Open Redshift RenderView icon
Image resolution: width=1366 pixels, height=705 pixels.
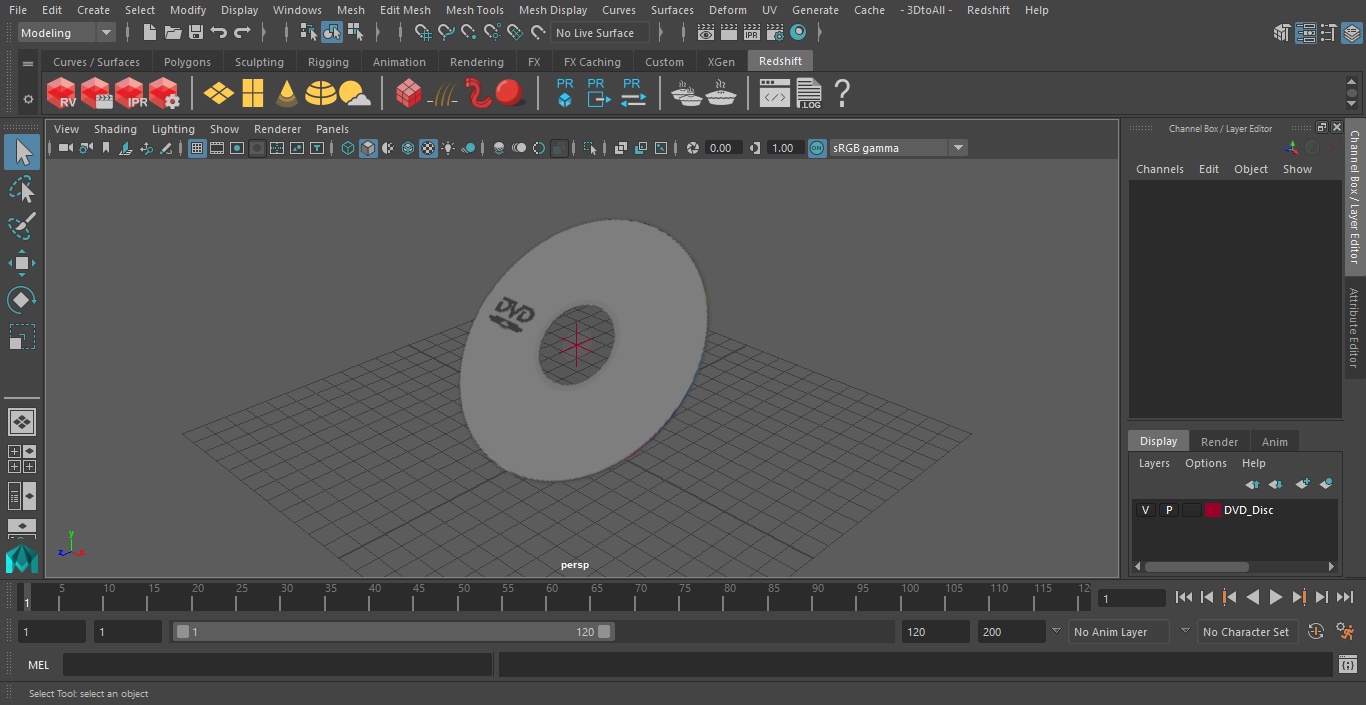[x=62, y=94]
